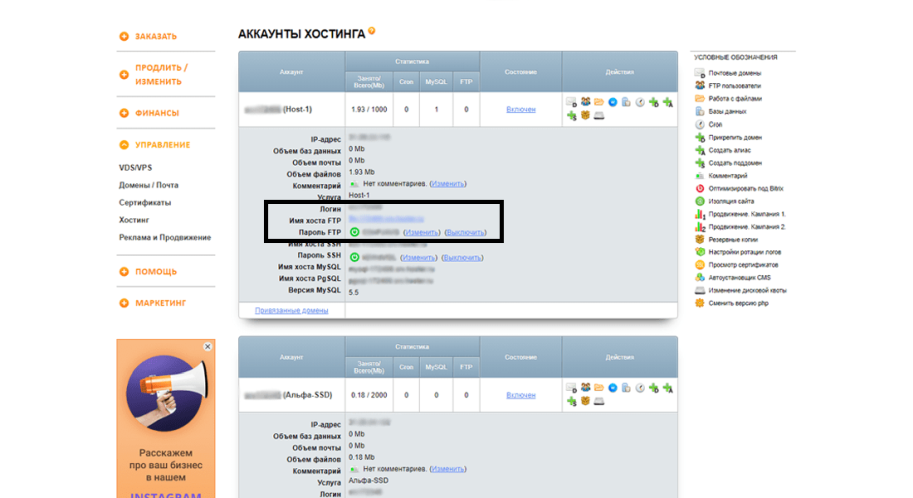Viewport: 913px width, 498px height.
Task: Open FTP users for Альфа-SSD account
Action: click(x=586, y=387)
